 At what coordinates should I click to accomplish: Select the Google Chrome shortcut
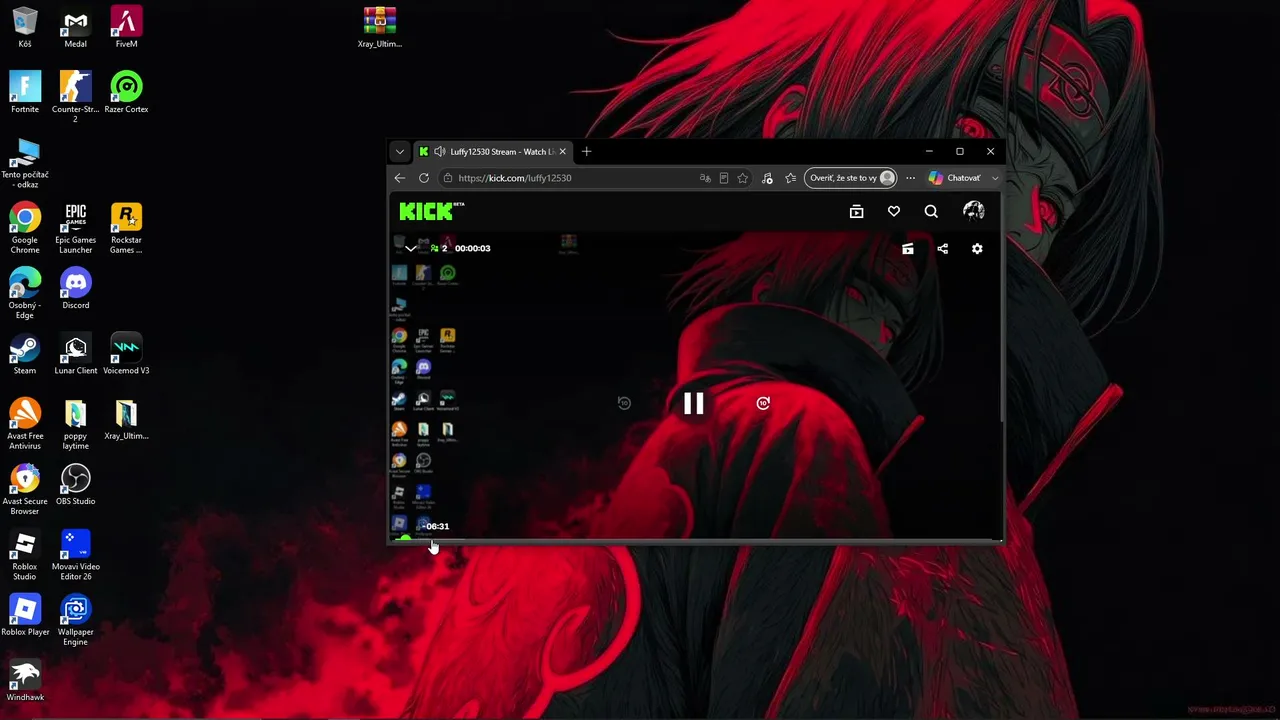click(x=25, y=228)
